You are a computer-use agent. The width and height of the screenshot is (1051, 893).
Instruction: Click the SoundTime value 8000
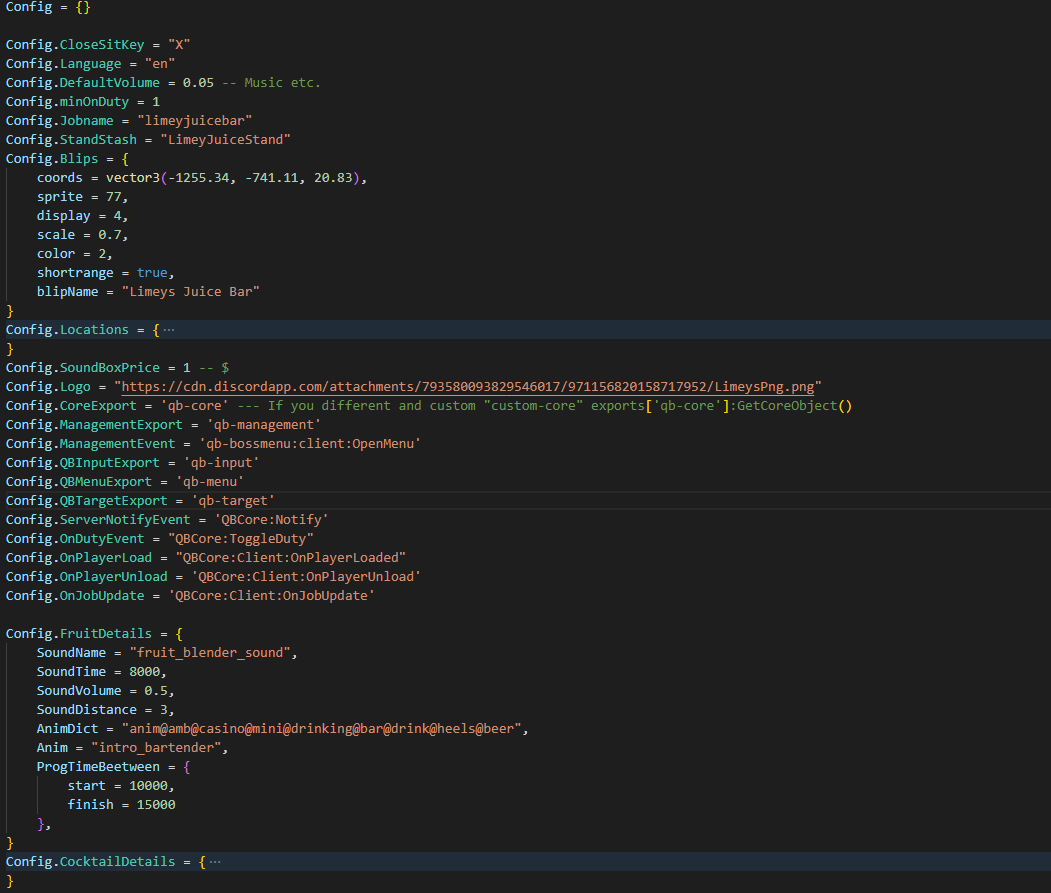[145, 672]
